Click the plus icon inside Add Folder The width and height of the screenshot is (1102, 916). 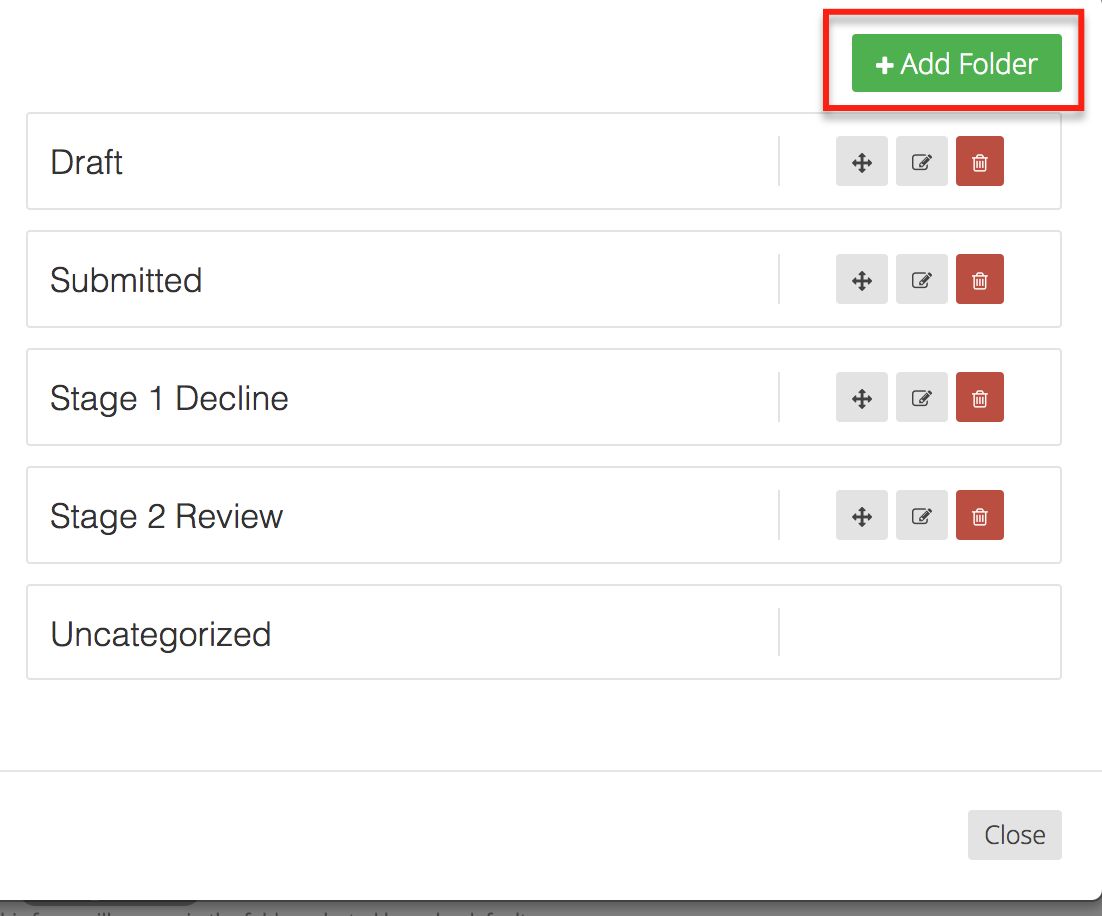coord(884,63)
